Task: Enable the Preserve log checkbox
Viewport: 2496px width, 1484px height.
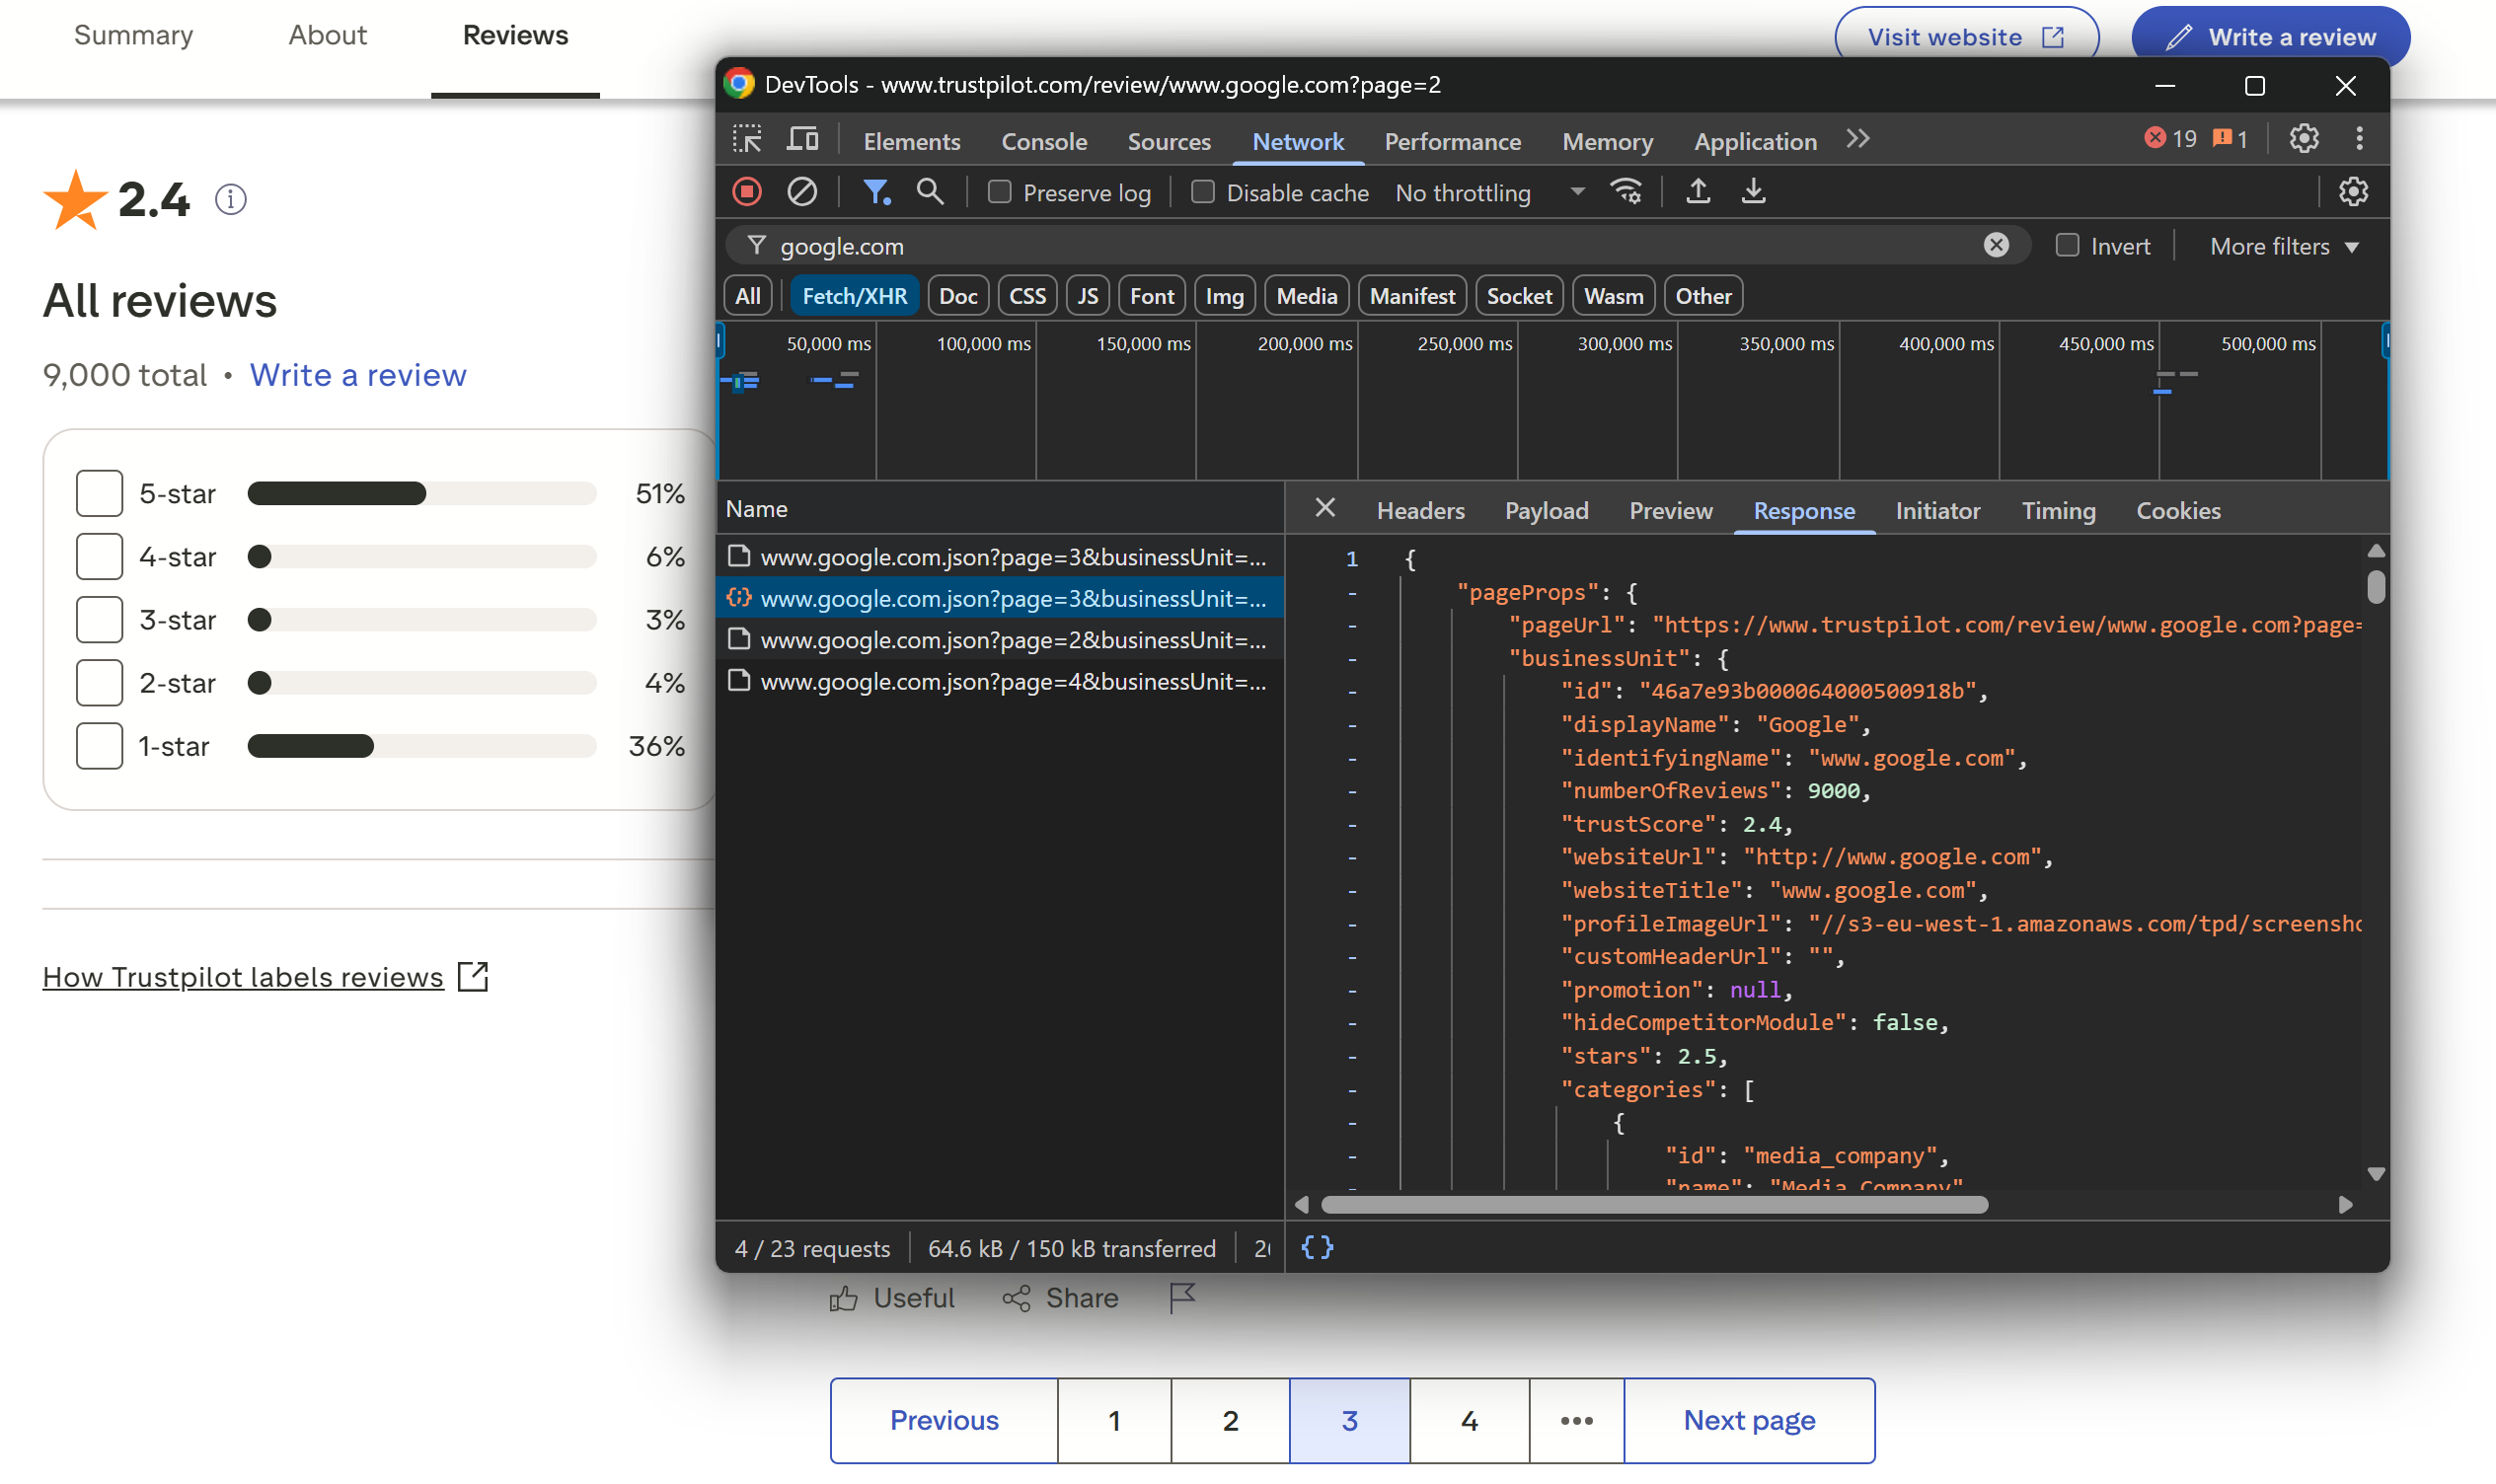Action: click(x=999, y=192)
